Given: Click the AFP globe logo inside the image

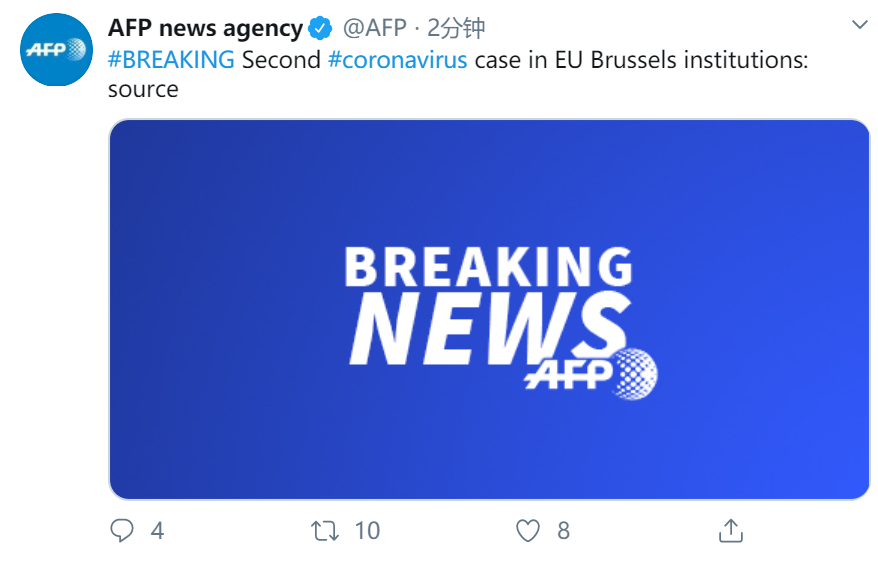Looking at the screenshot, I should tap(591, 374).
